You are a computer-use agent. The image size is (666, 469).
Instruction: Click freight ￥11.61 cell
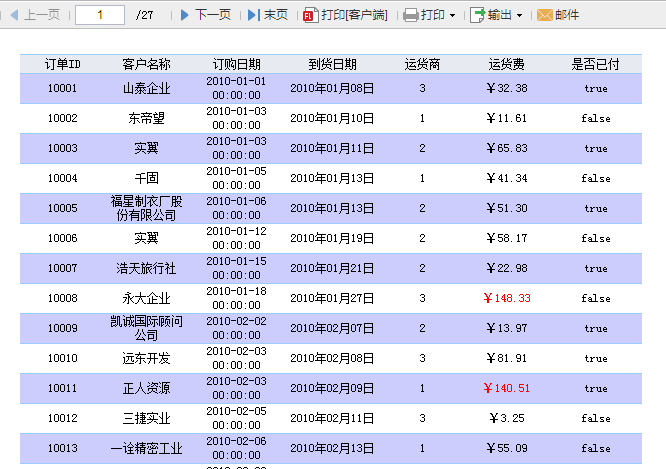506,118
